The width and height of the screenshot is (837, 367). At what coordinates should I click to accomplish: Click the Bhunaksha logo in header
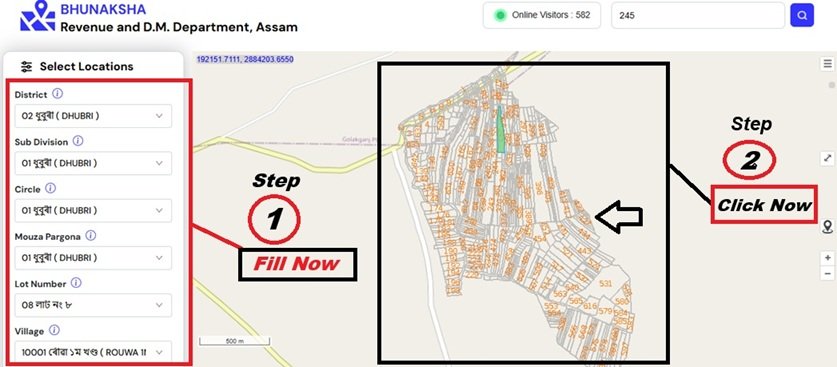[37, 15]
